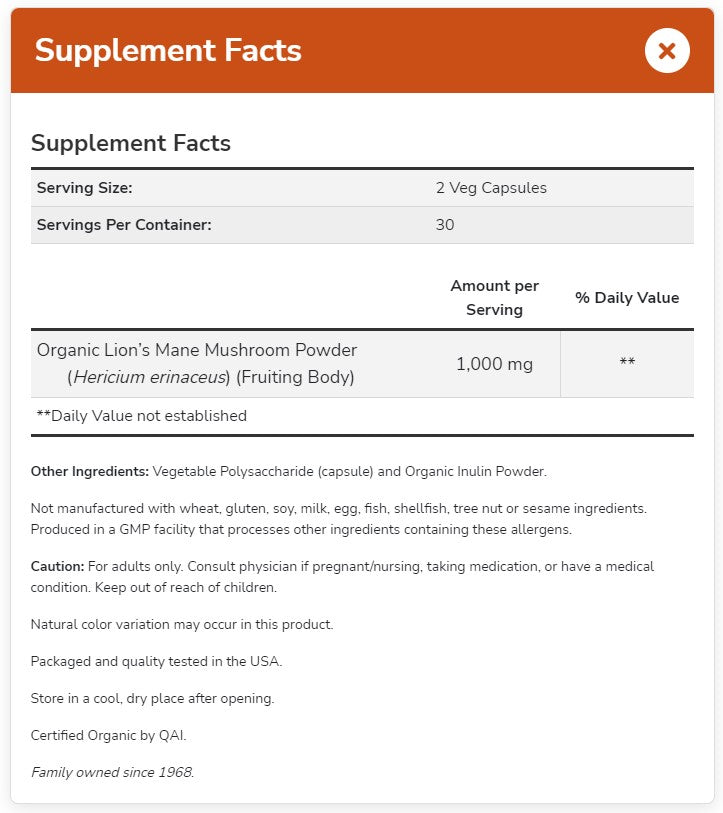Select the Serving Size label

85,188
